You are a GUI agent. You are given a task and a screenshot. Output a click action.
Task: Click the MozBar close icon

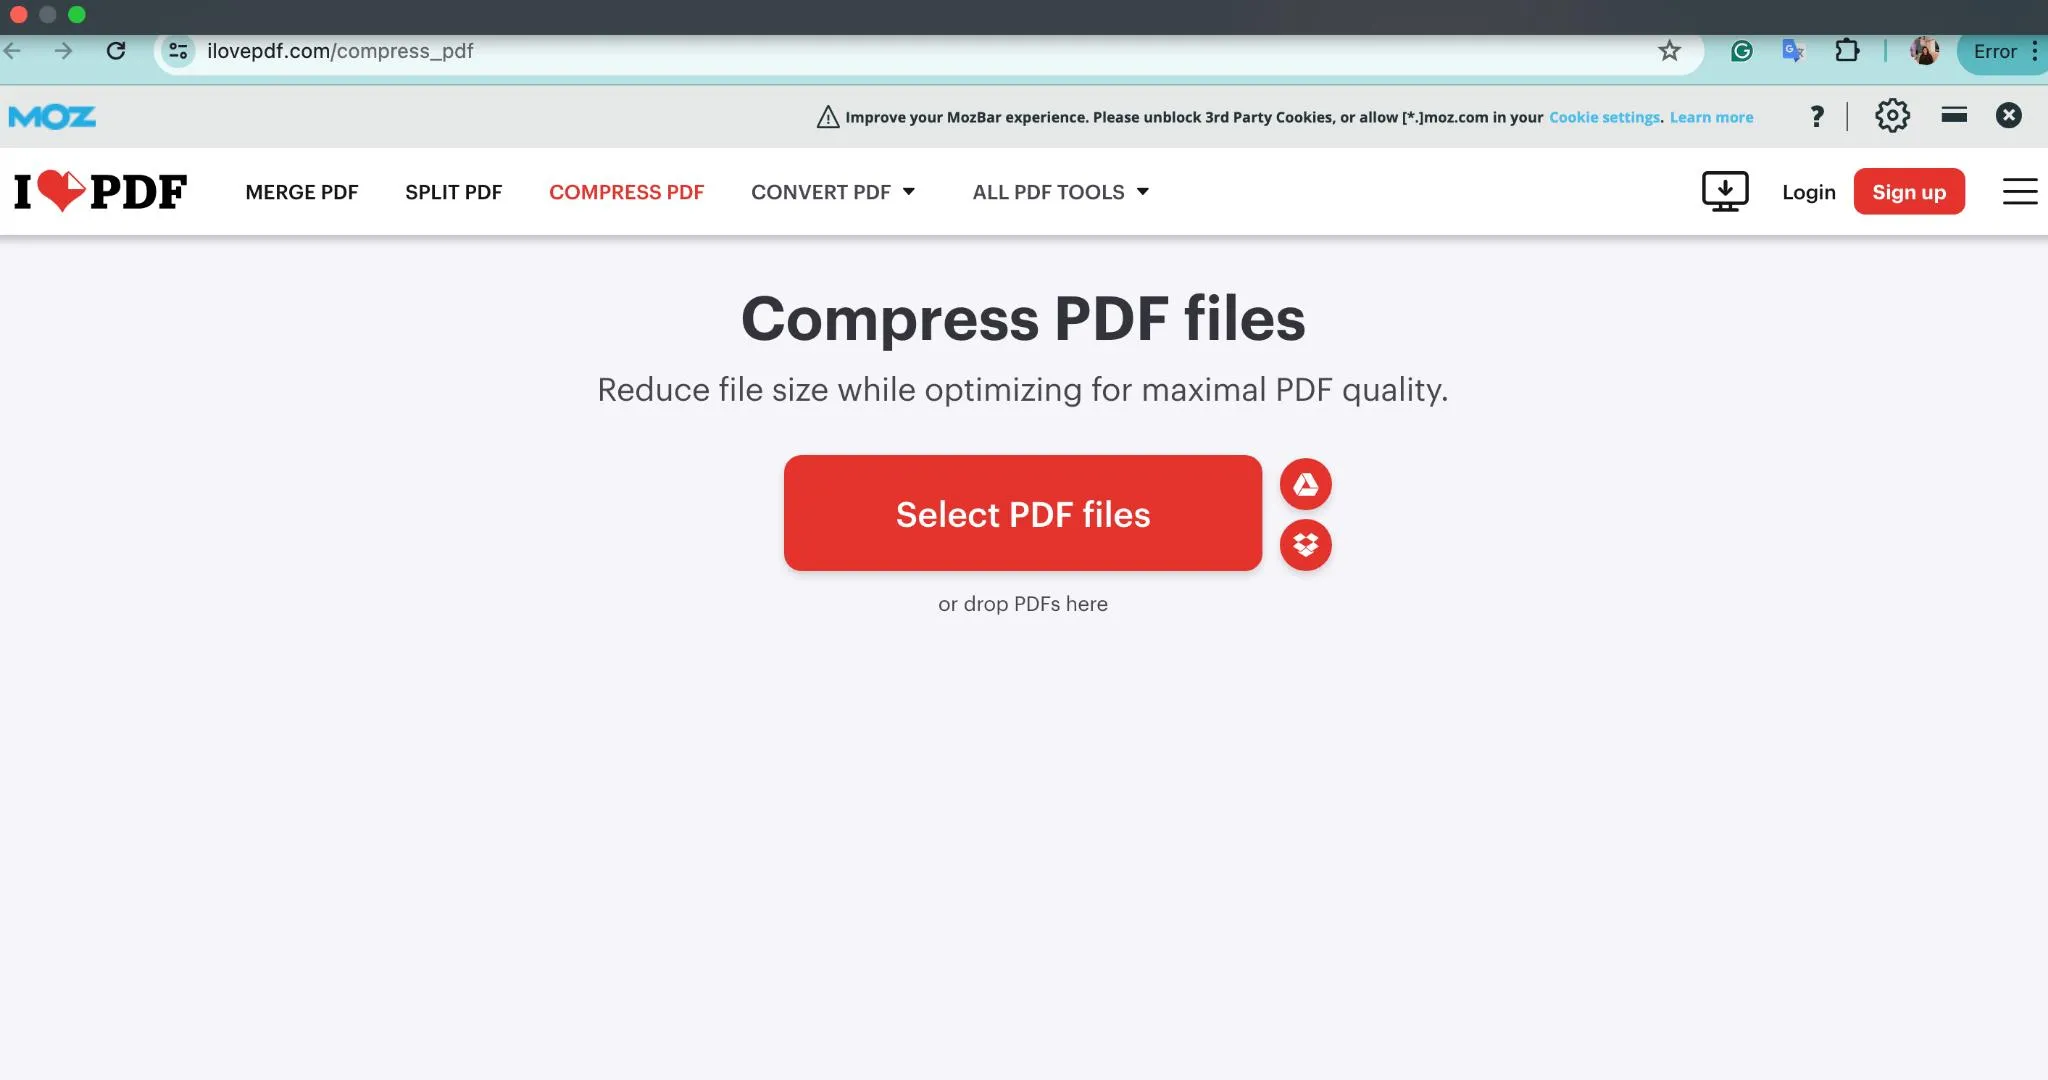2009,115
